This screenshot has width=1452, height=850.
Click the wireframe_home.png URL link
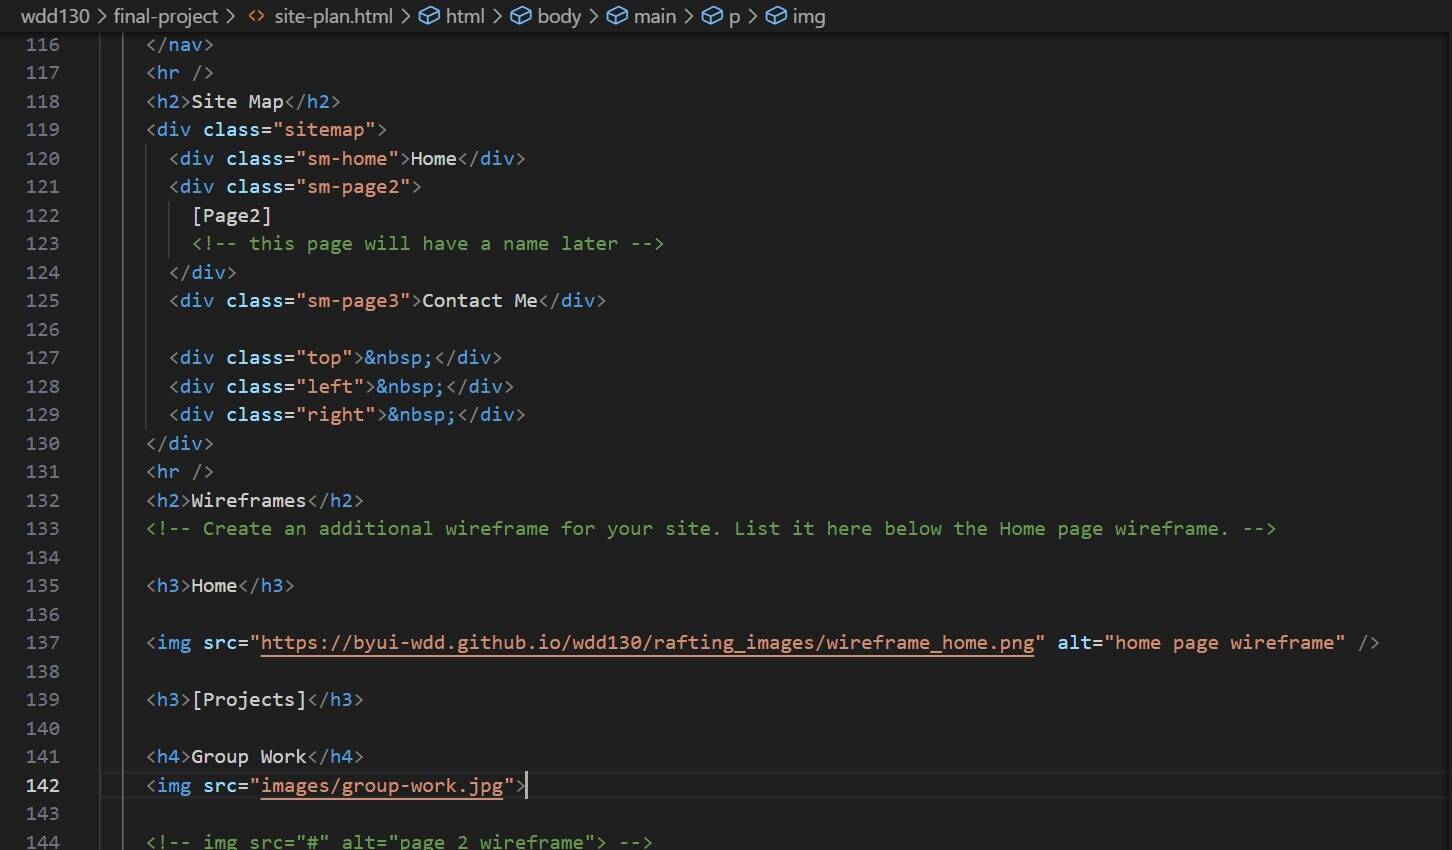coord(647,643)
